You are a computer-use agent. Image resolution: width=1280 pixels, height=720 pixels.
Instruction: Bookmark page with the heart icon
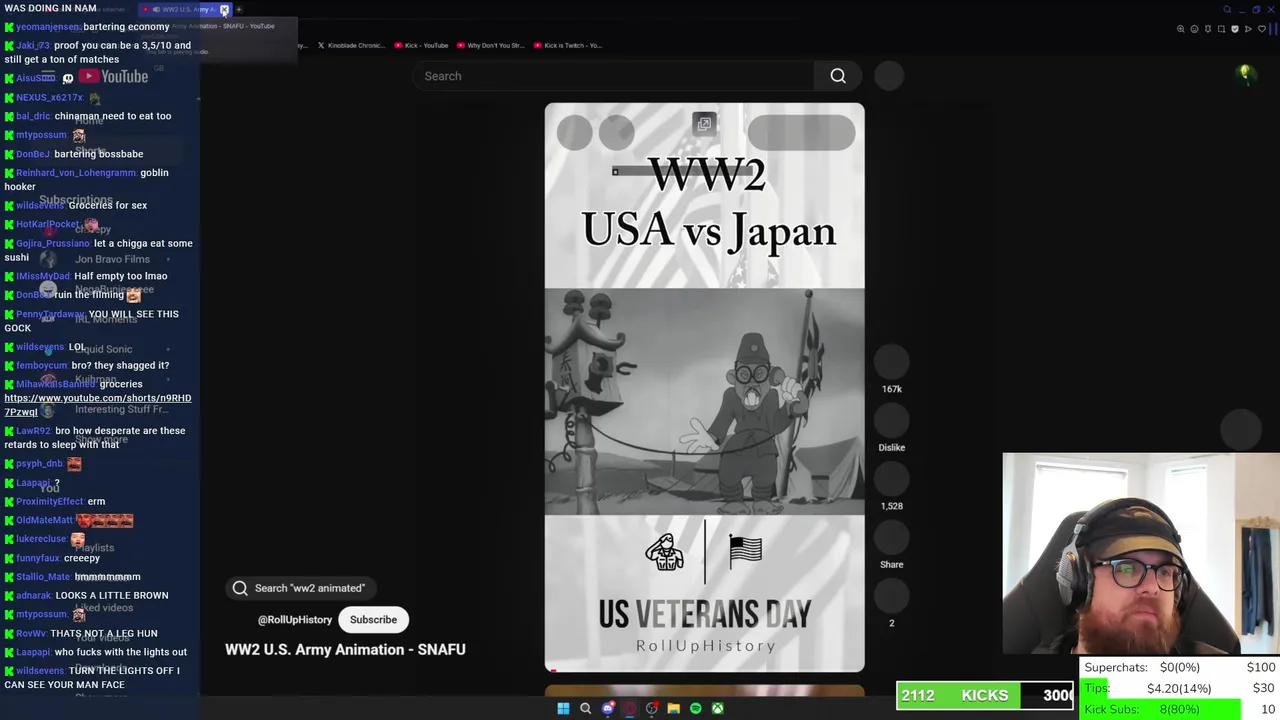[x=1262, y=29]
